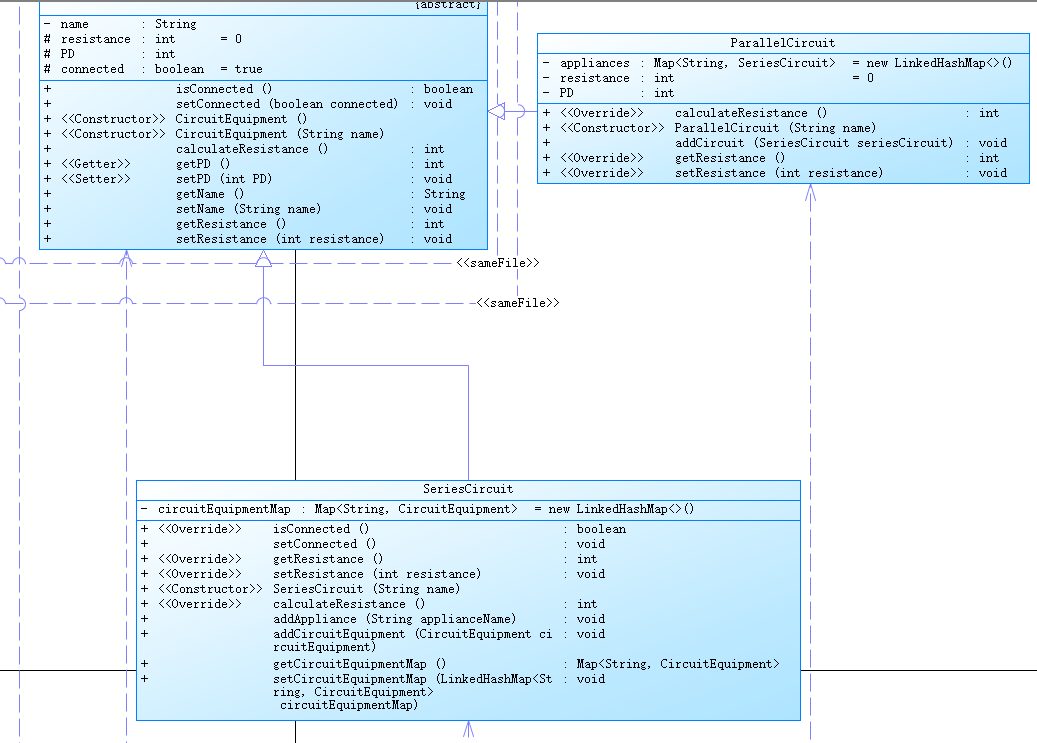
Task: Select the <<Setter>> 'setPD (int PD)' operation
Action: 248,179
